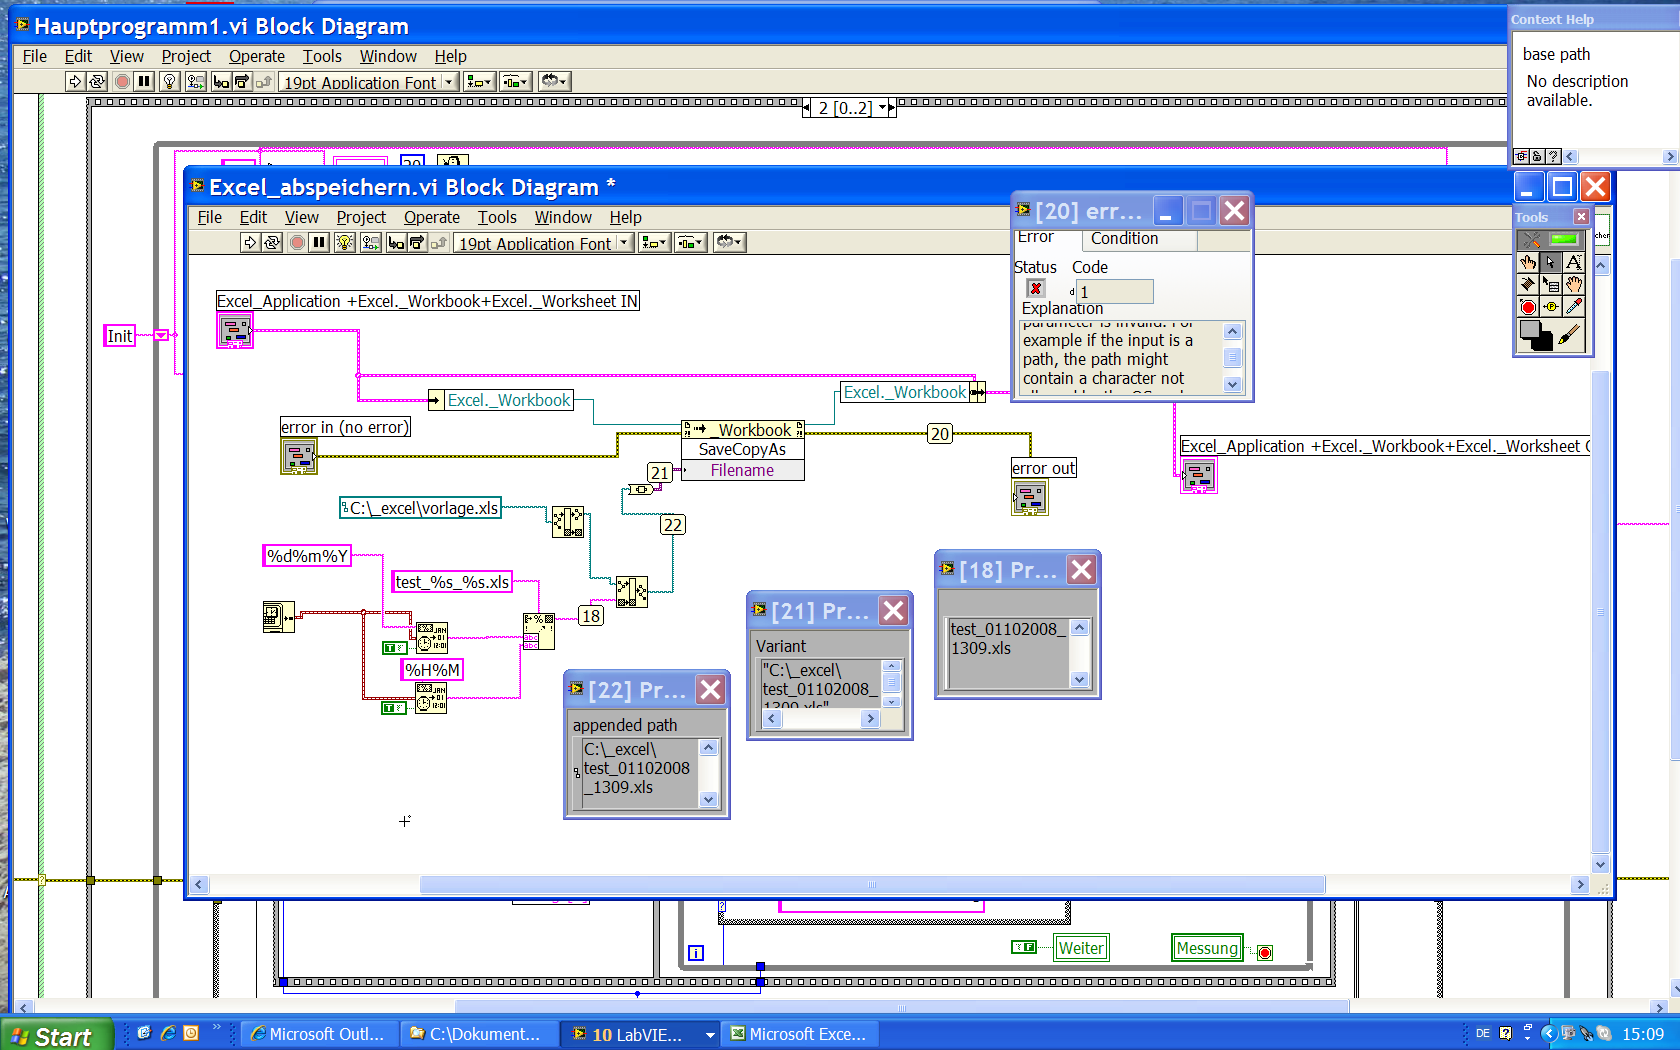Click the black background color swatch
The width and height of the screenshot is (1680, 1050).
pos(1544,342)
